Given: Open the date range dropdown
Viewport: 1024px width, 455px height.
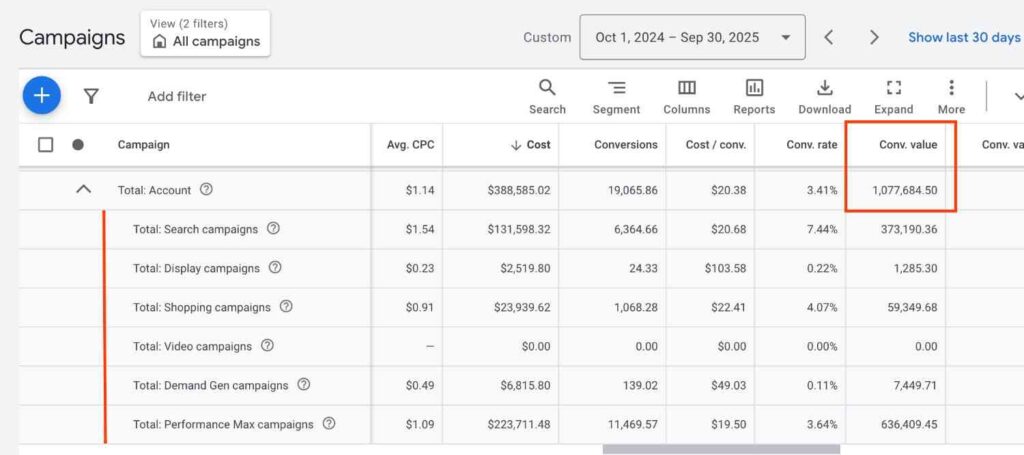Looking at the screenshot, I should click(692, 37).
